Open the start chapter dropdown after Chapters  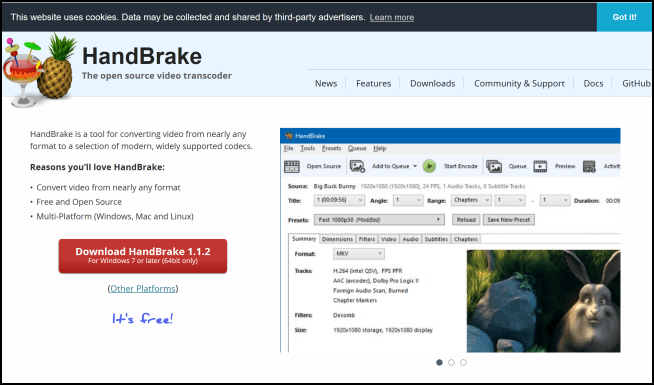[x=510, y=200]
